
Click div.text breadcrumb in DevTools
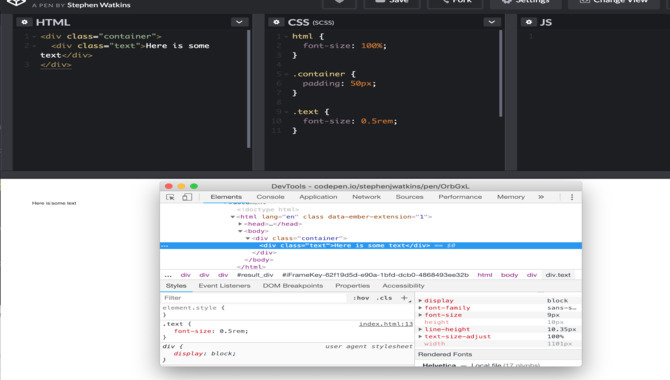(558, 275)
